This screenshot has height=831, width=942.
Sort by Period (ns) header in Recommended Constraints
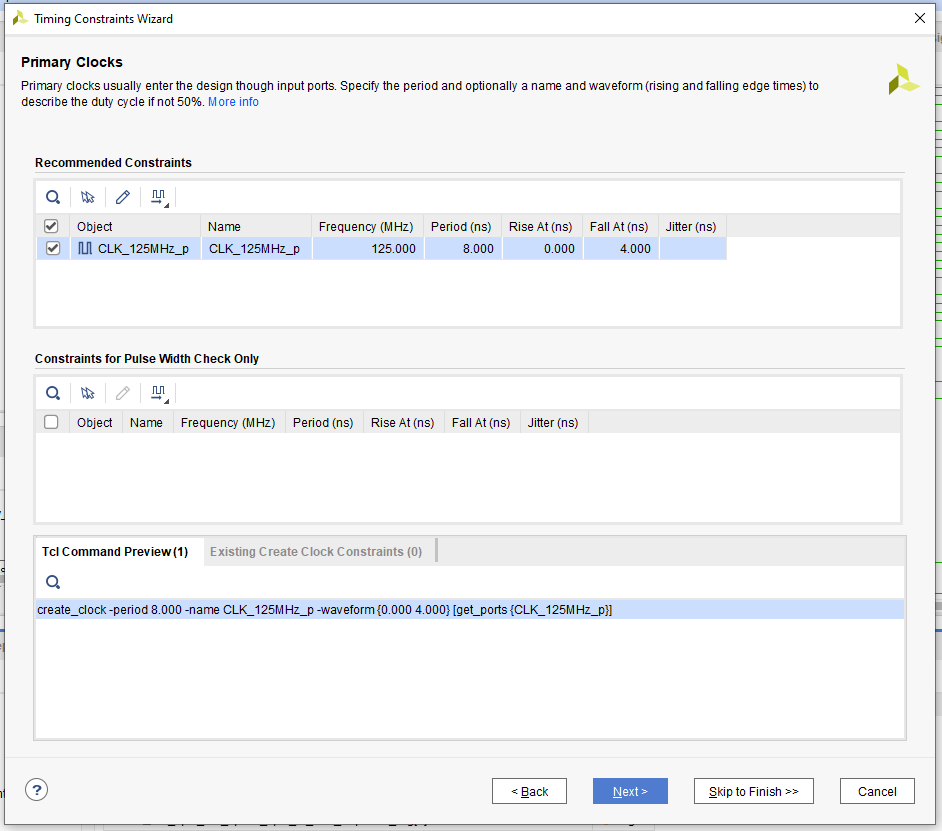point(463,227)
